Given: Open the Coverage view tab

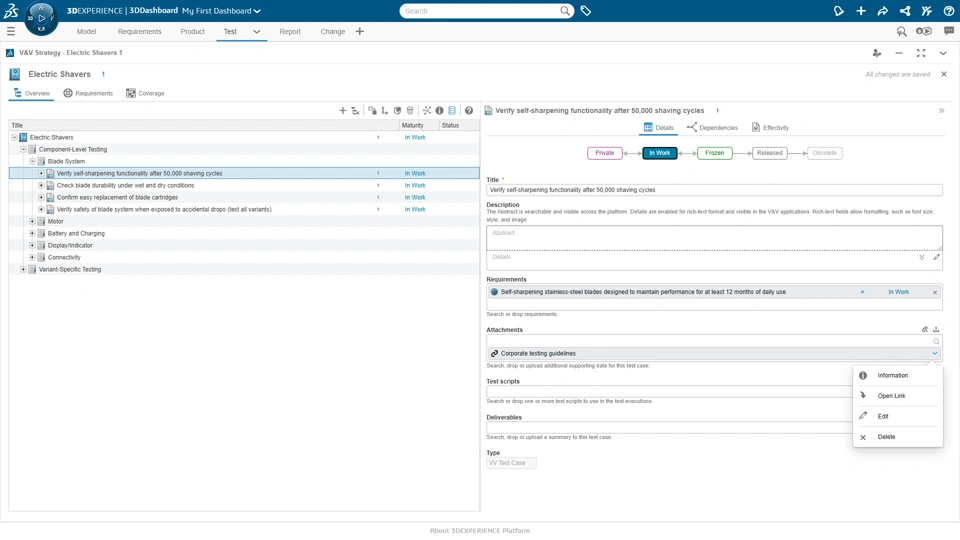Looking at the screenshot, I should pos(145,93).
